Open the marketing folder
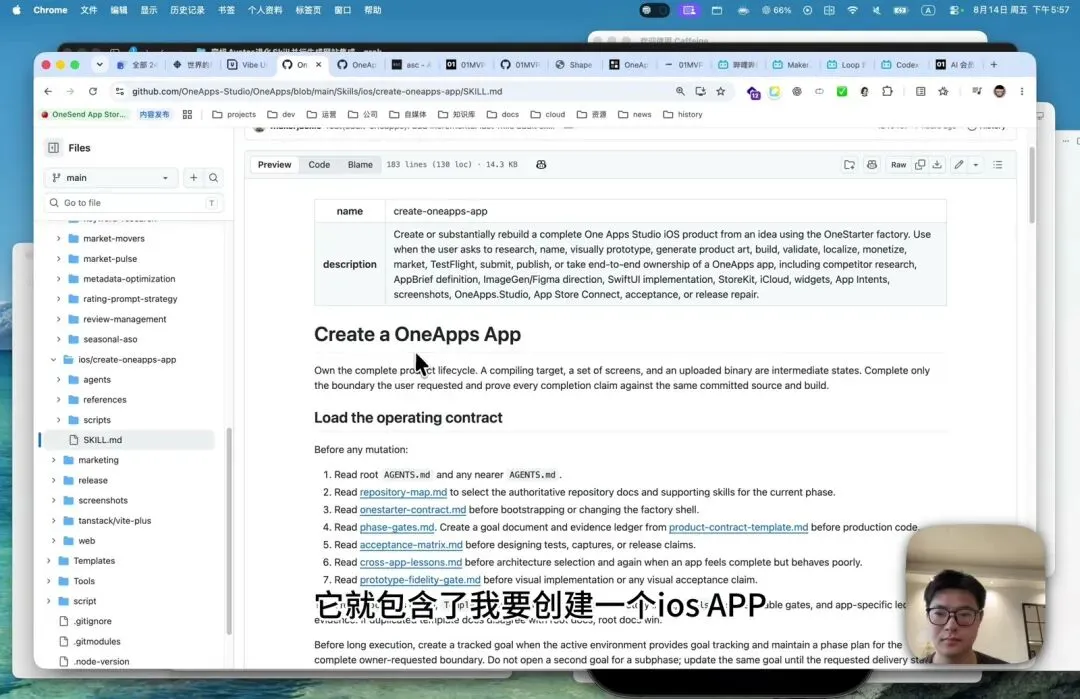The width and height of the screenshot is (1080, 699). (98, 459)
